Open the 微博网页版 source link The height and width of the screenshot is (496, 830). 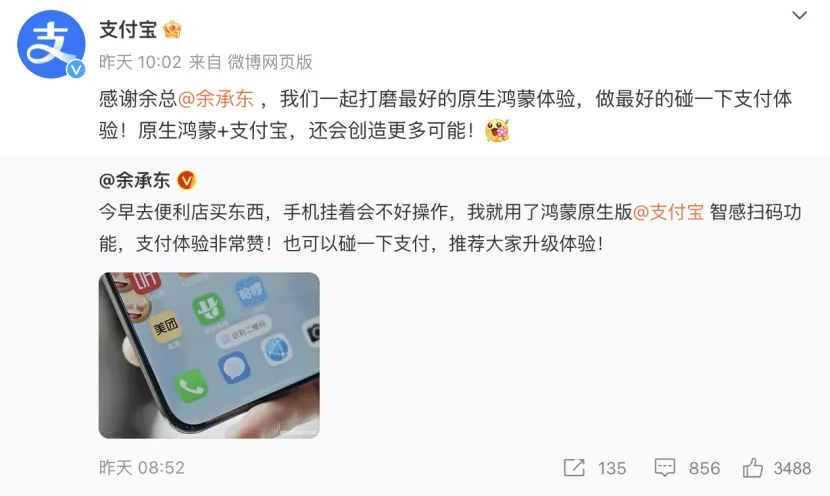point(270,62)
